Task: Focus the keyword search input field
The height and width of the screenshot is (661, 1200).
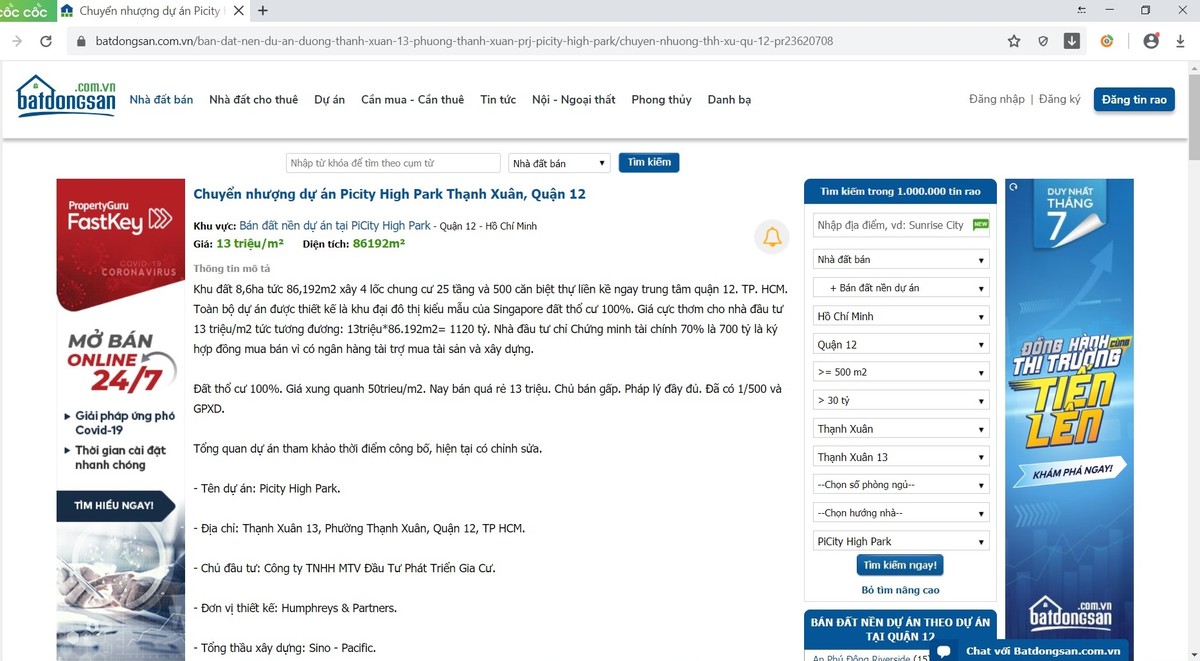Action: (393, 163)
